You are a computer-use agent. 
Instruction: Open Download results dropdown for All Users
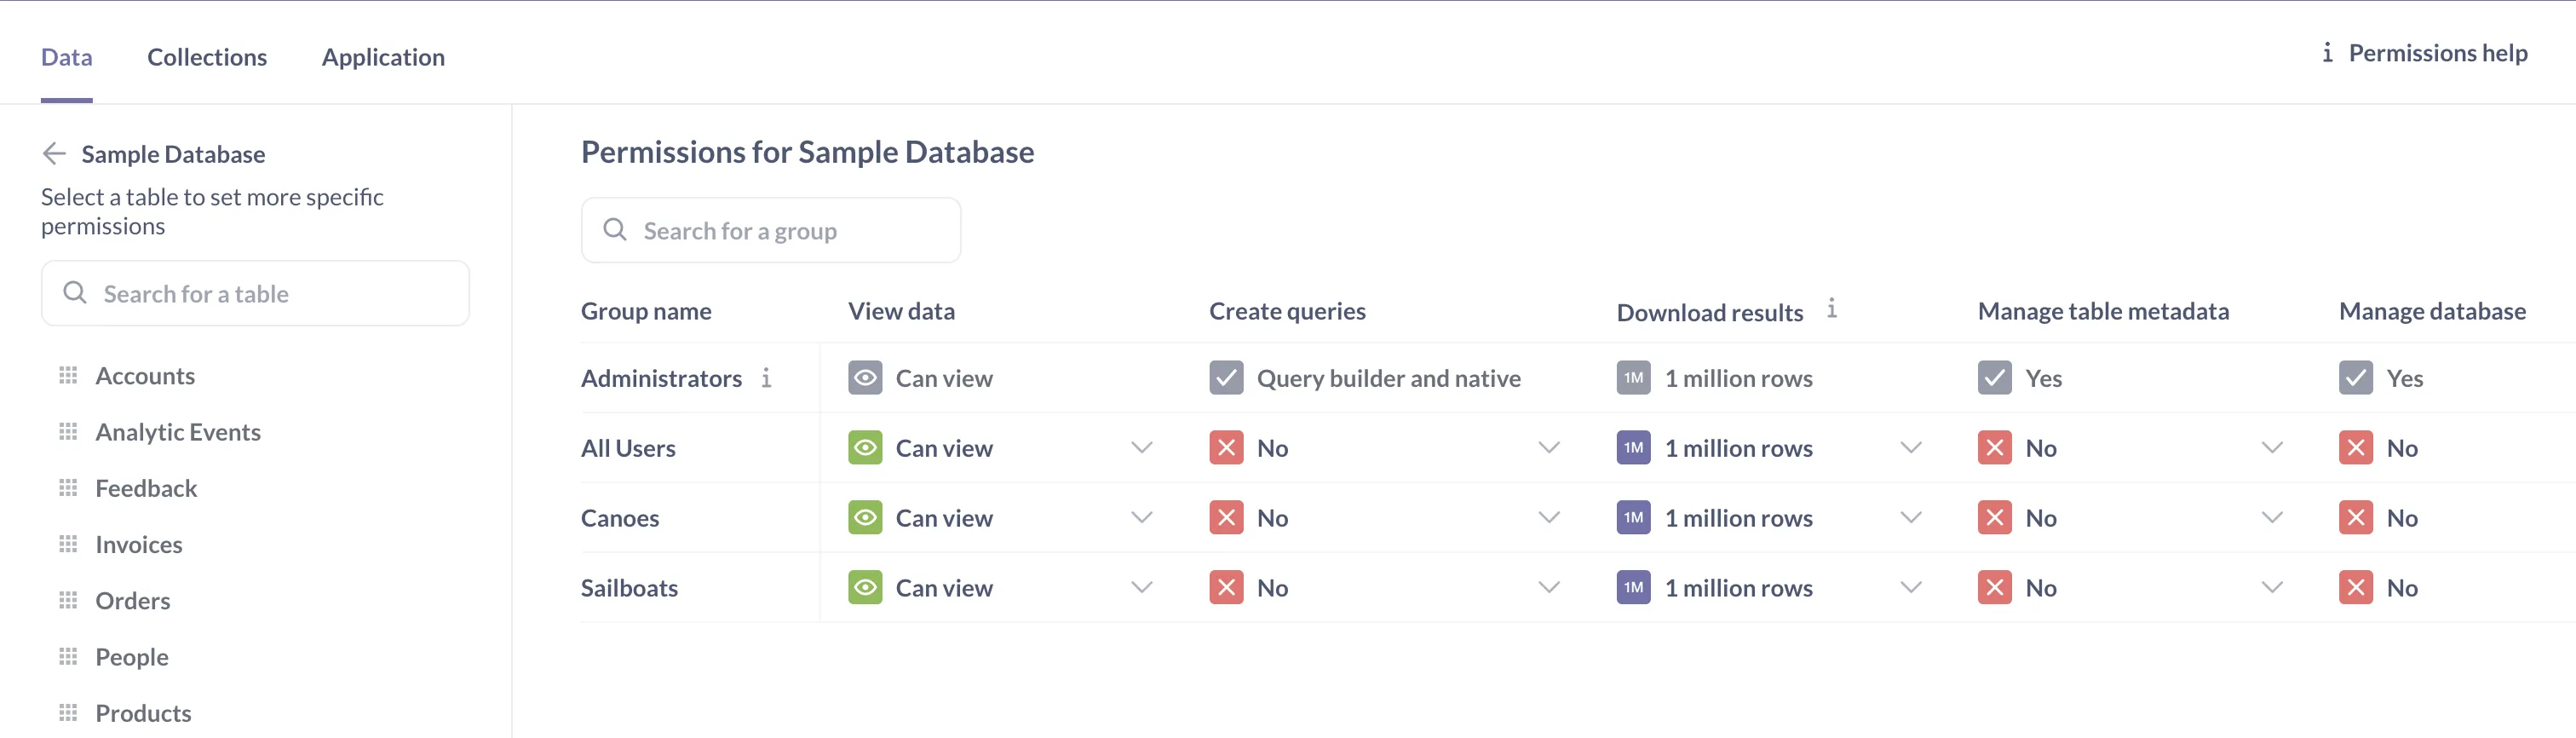1910,447
